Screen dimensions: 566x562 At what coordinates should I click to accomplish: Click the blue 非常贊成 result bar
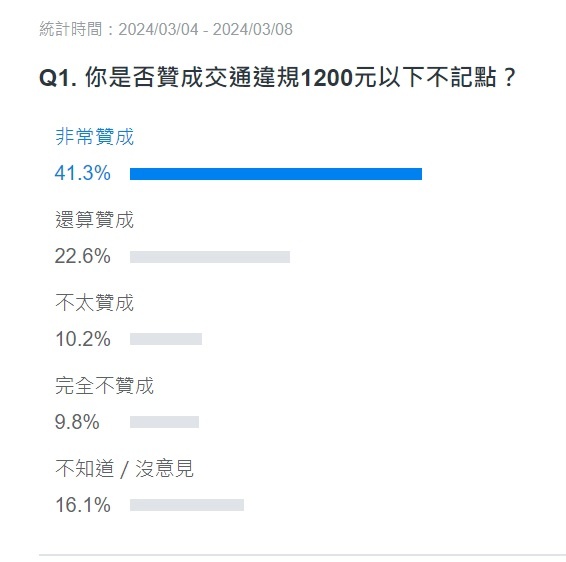coord(276,174)
